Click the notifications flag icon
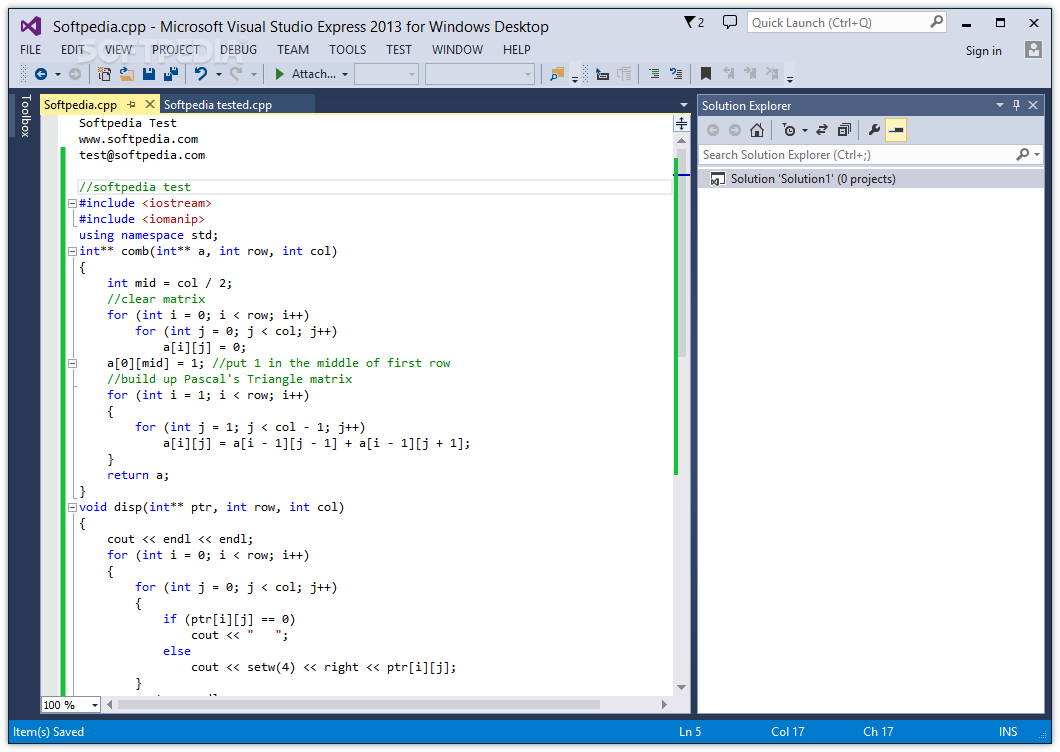This screenshot has height=752, width=1060. 694,22
